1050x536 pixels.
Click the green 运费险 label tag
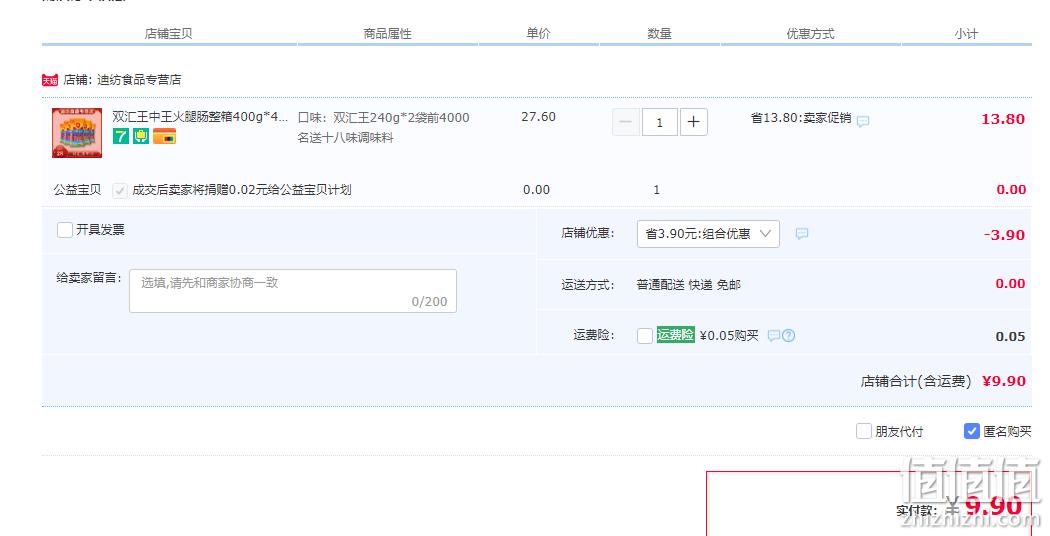pyautogui.click(x=675, y=334)
